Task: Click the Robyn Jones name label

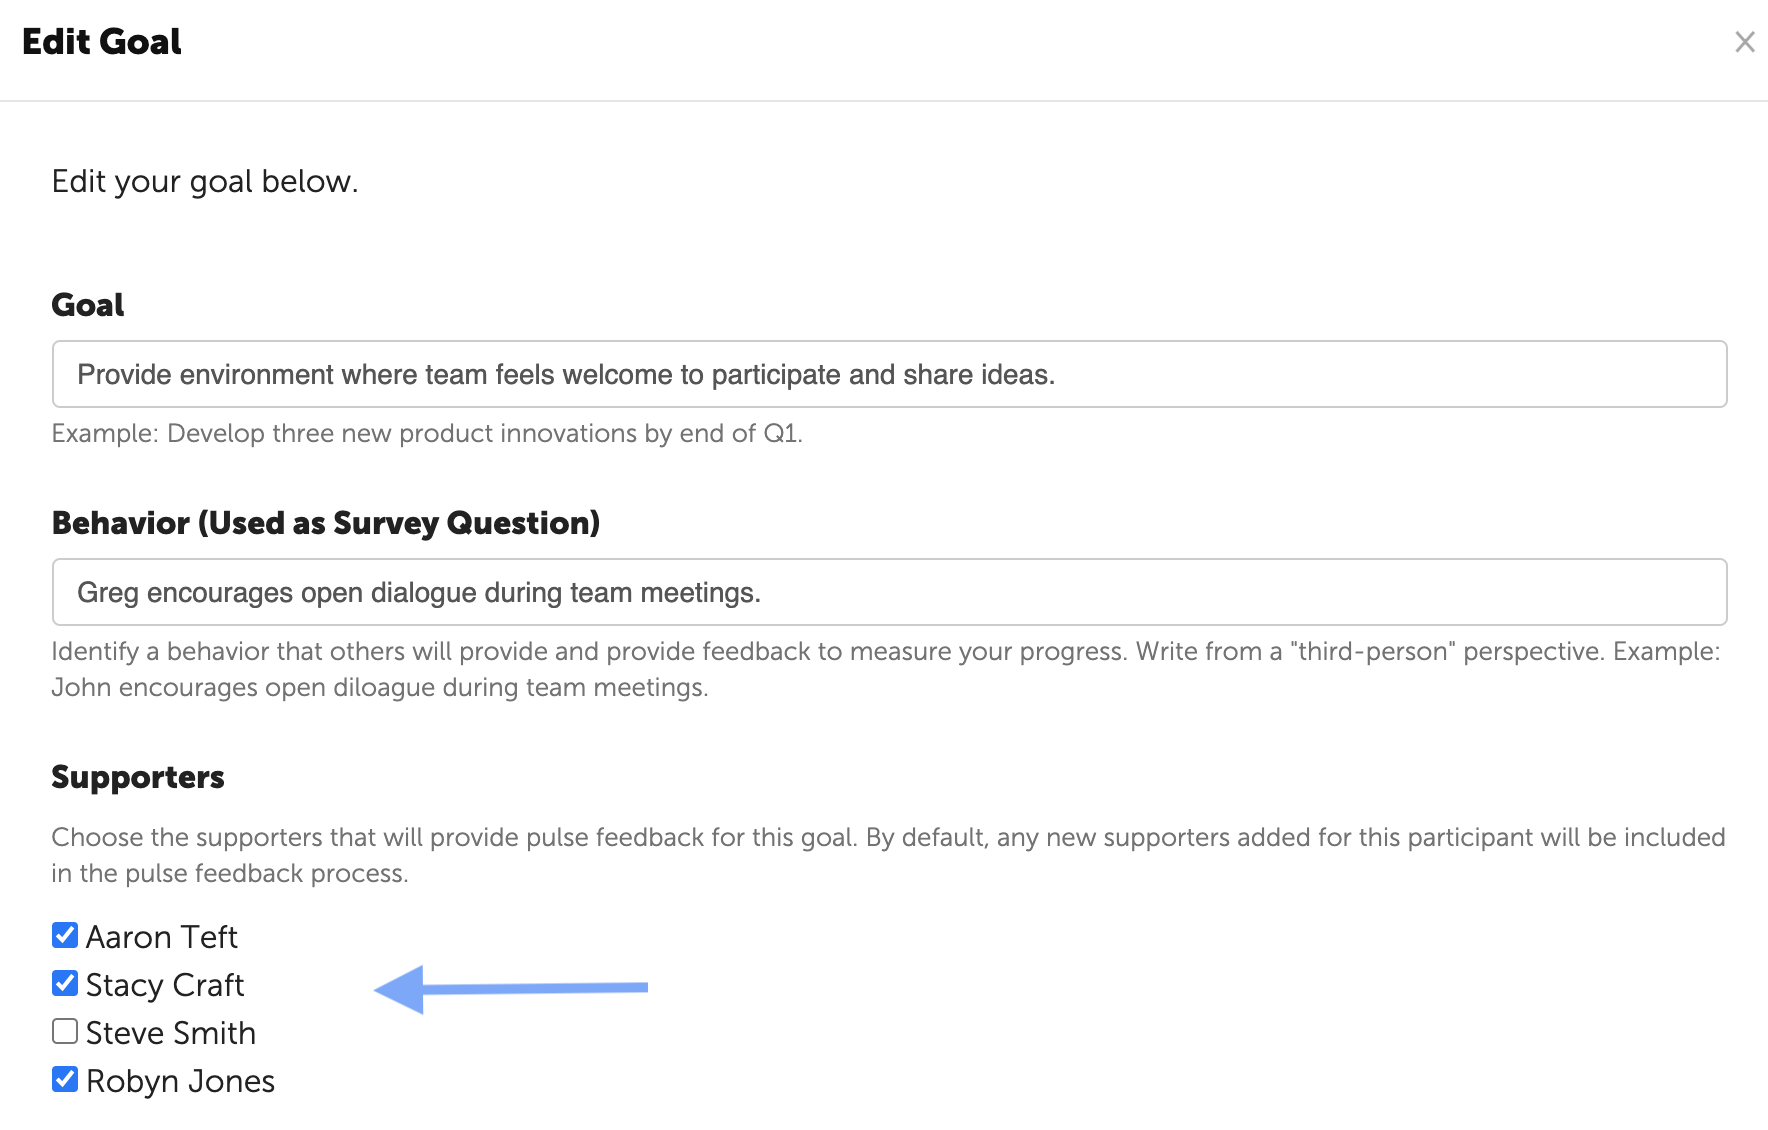Action: [x=180, y=1081]
